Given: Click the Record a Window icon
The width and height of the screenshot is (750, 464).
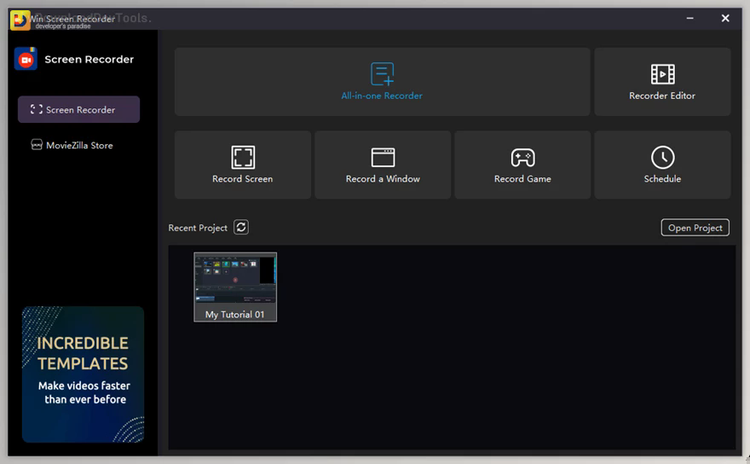Looking at the screenshot, I should pos(383,157).
